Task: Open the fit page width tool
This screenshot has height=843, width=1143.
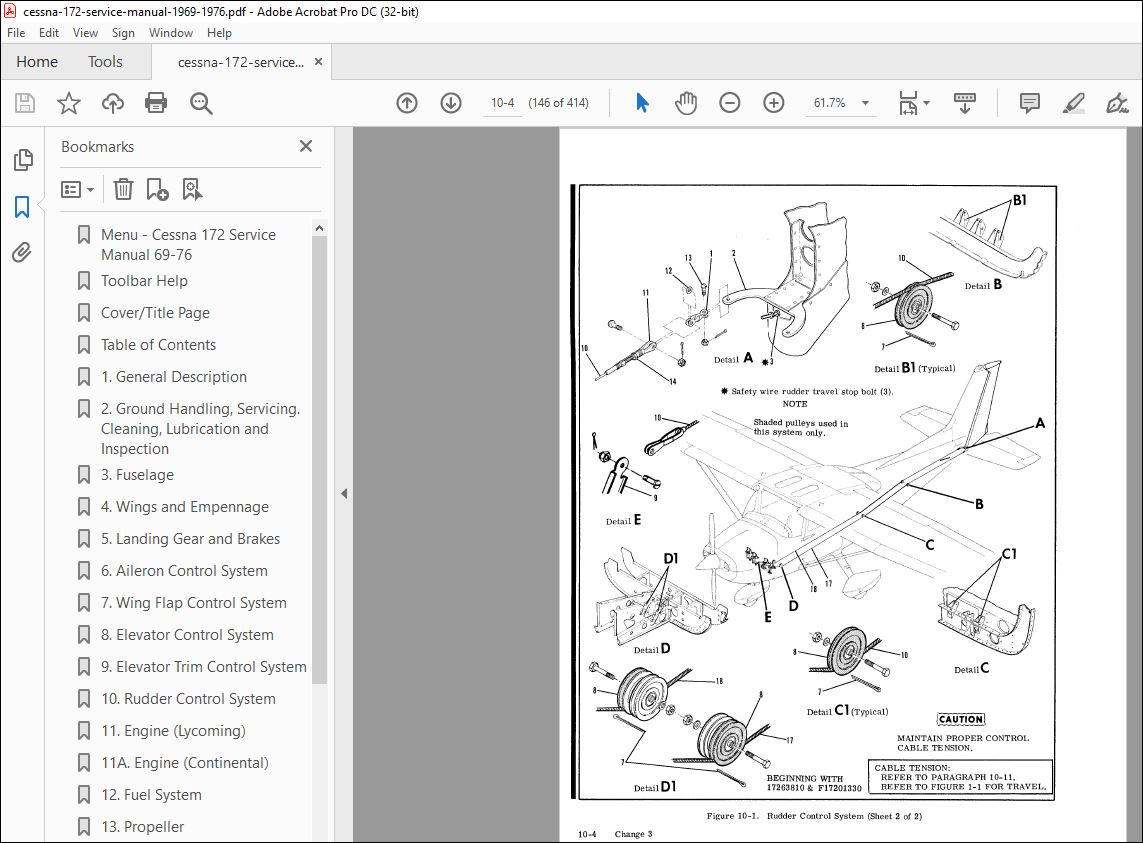Action: [908, 103]
